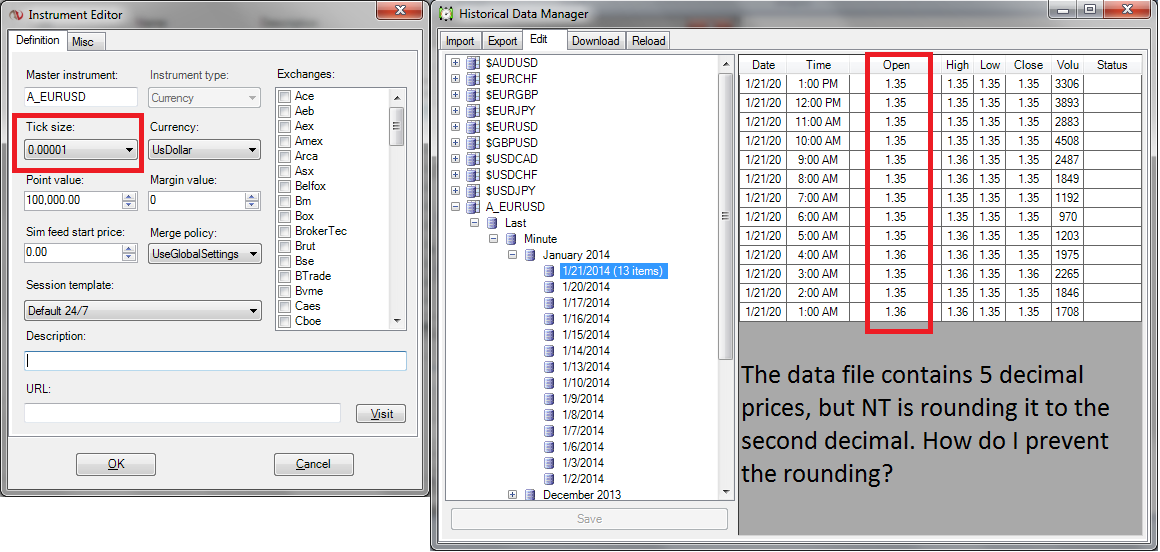1160x552 pixels.
Task: Check the Belfox exchange checkbox
Action: point(284,186)
